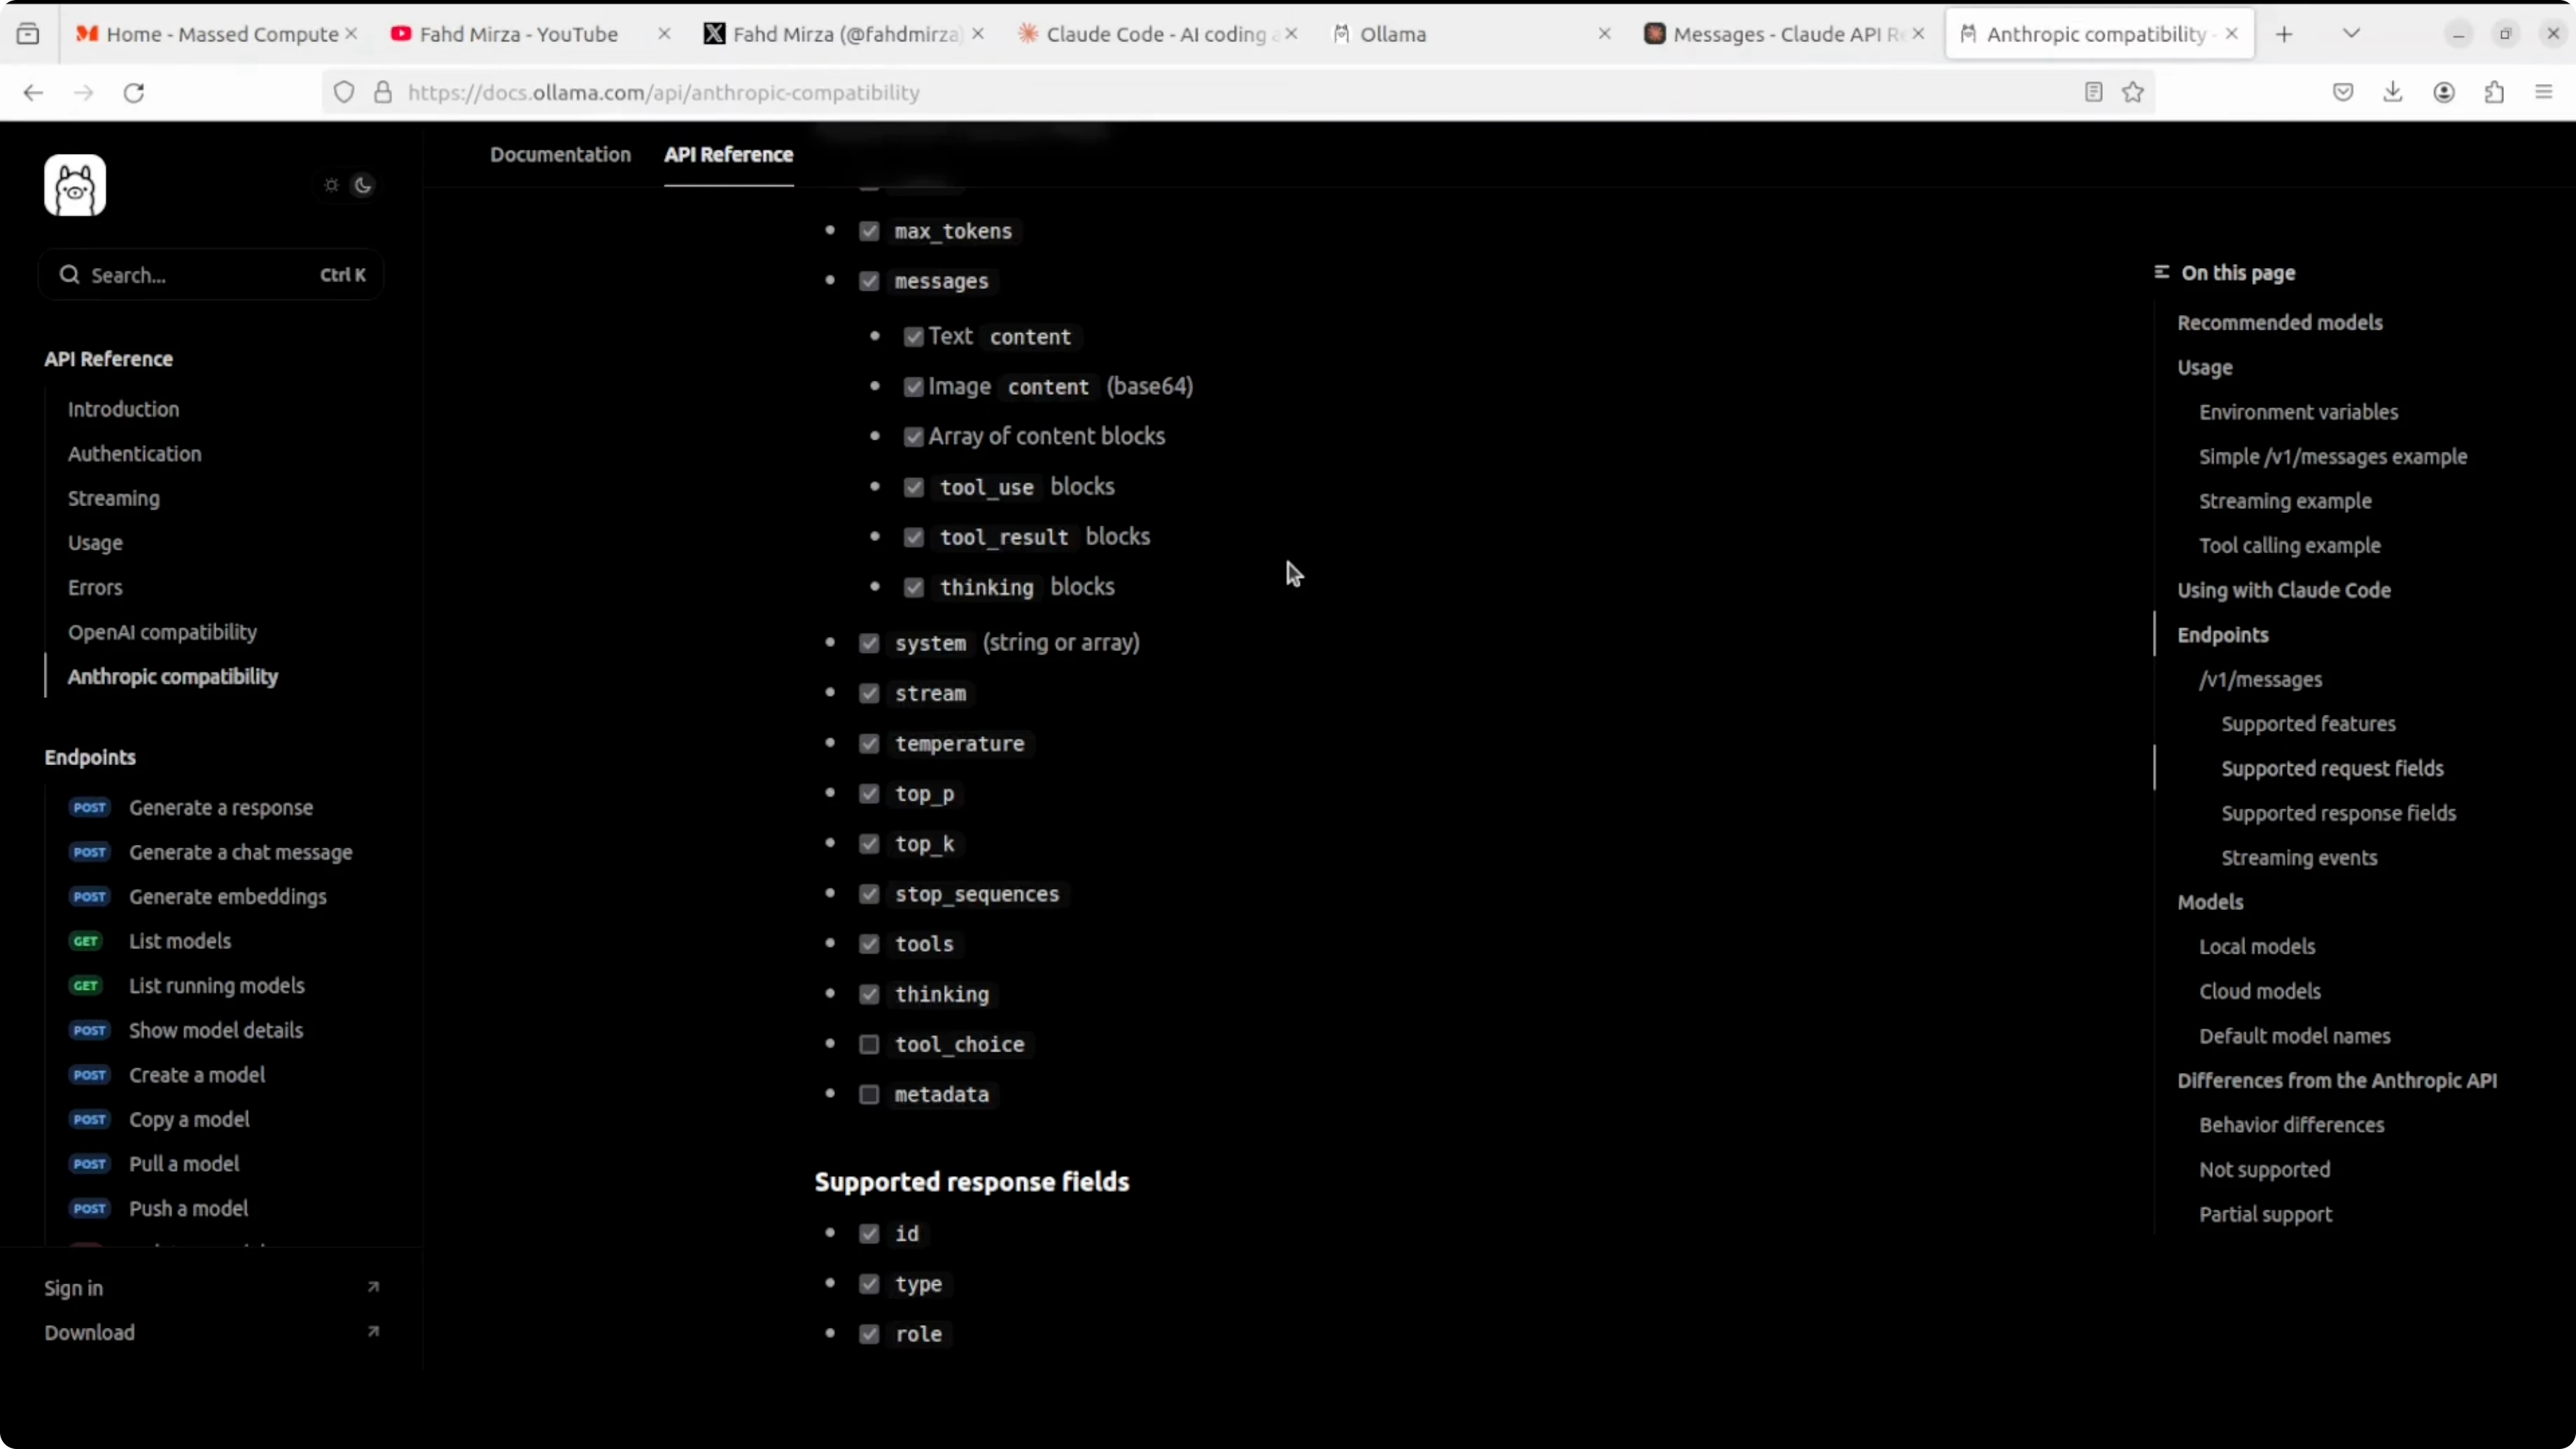Open the list all tabs chevron
The width and height of the screenshot is (2576, 1449).
tap(2351, 34)
